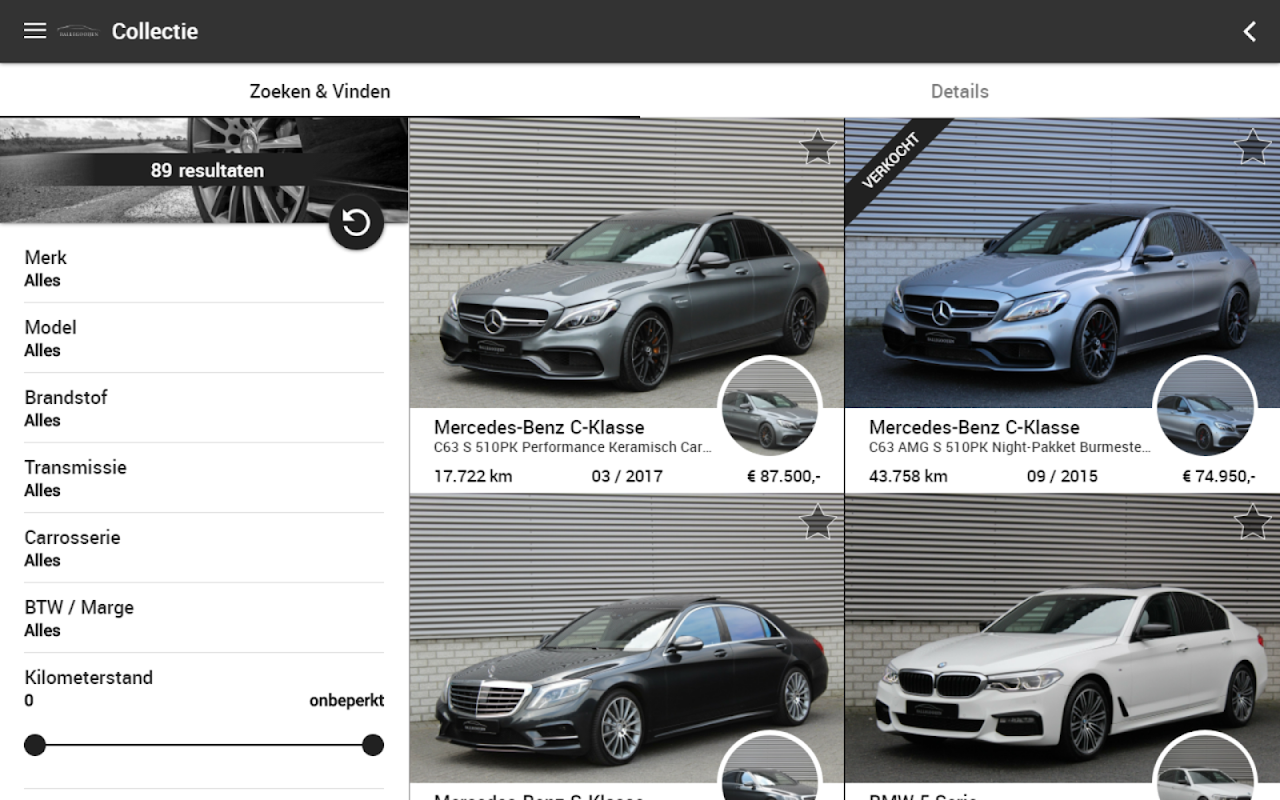Open the white BMW 5 Serie photo
Screen dimensions: 1280x800
1062,638
